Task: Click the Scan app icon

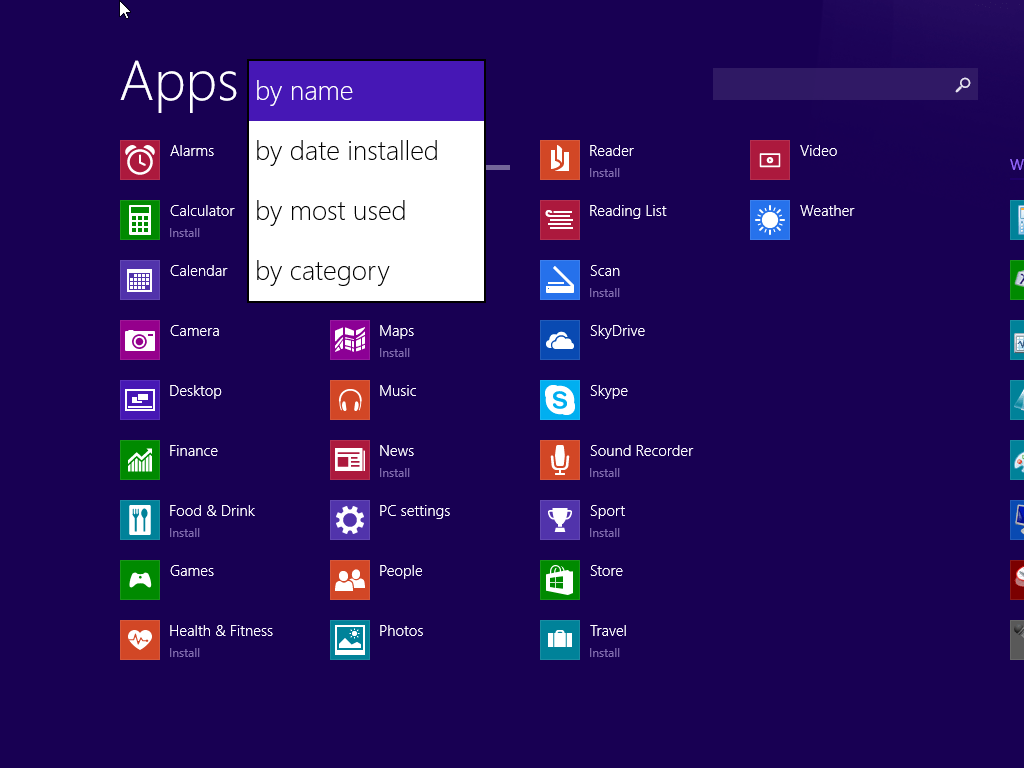Action: [x=560, y=280]
